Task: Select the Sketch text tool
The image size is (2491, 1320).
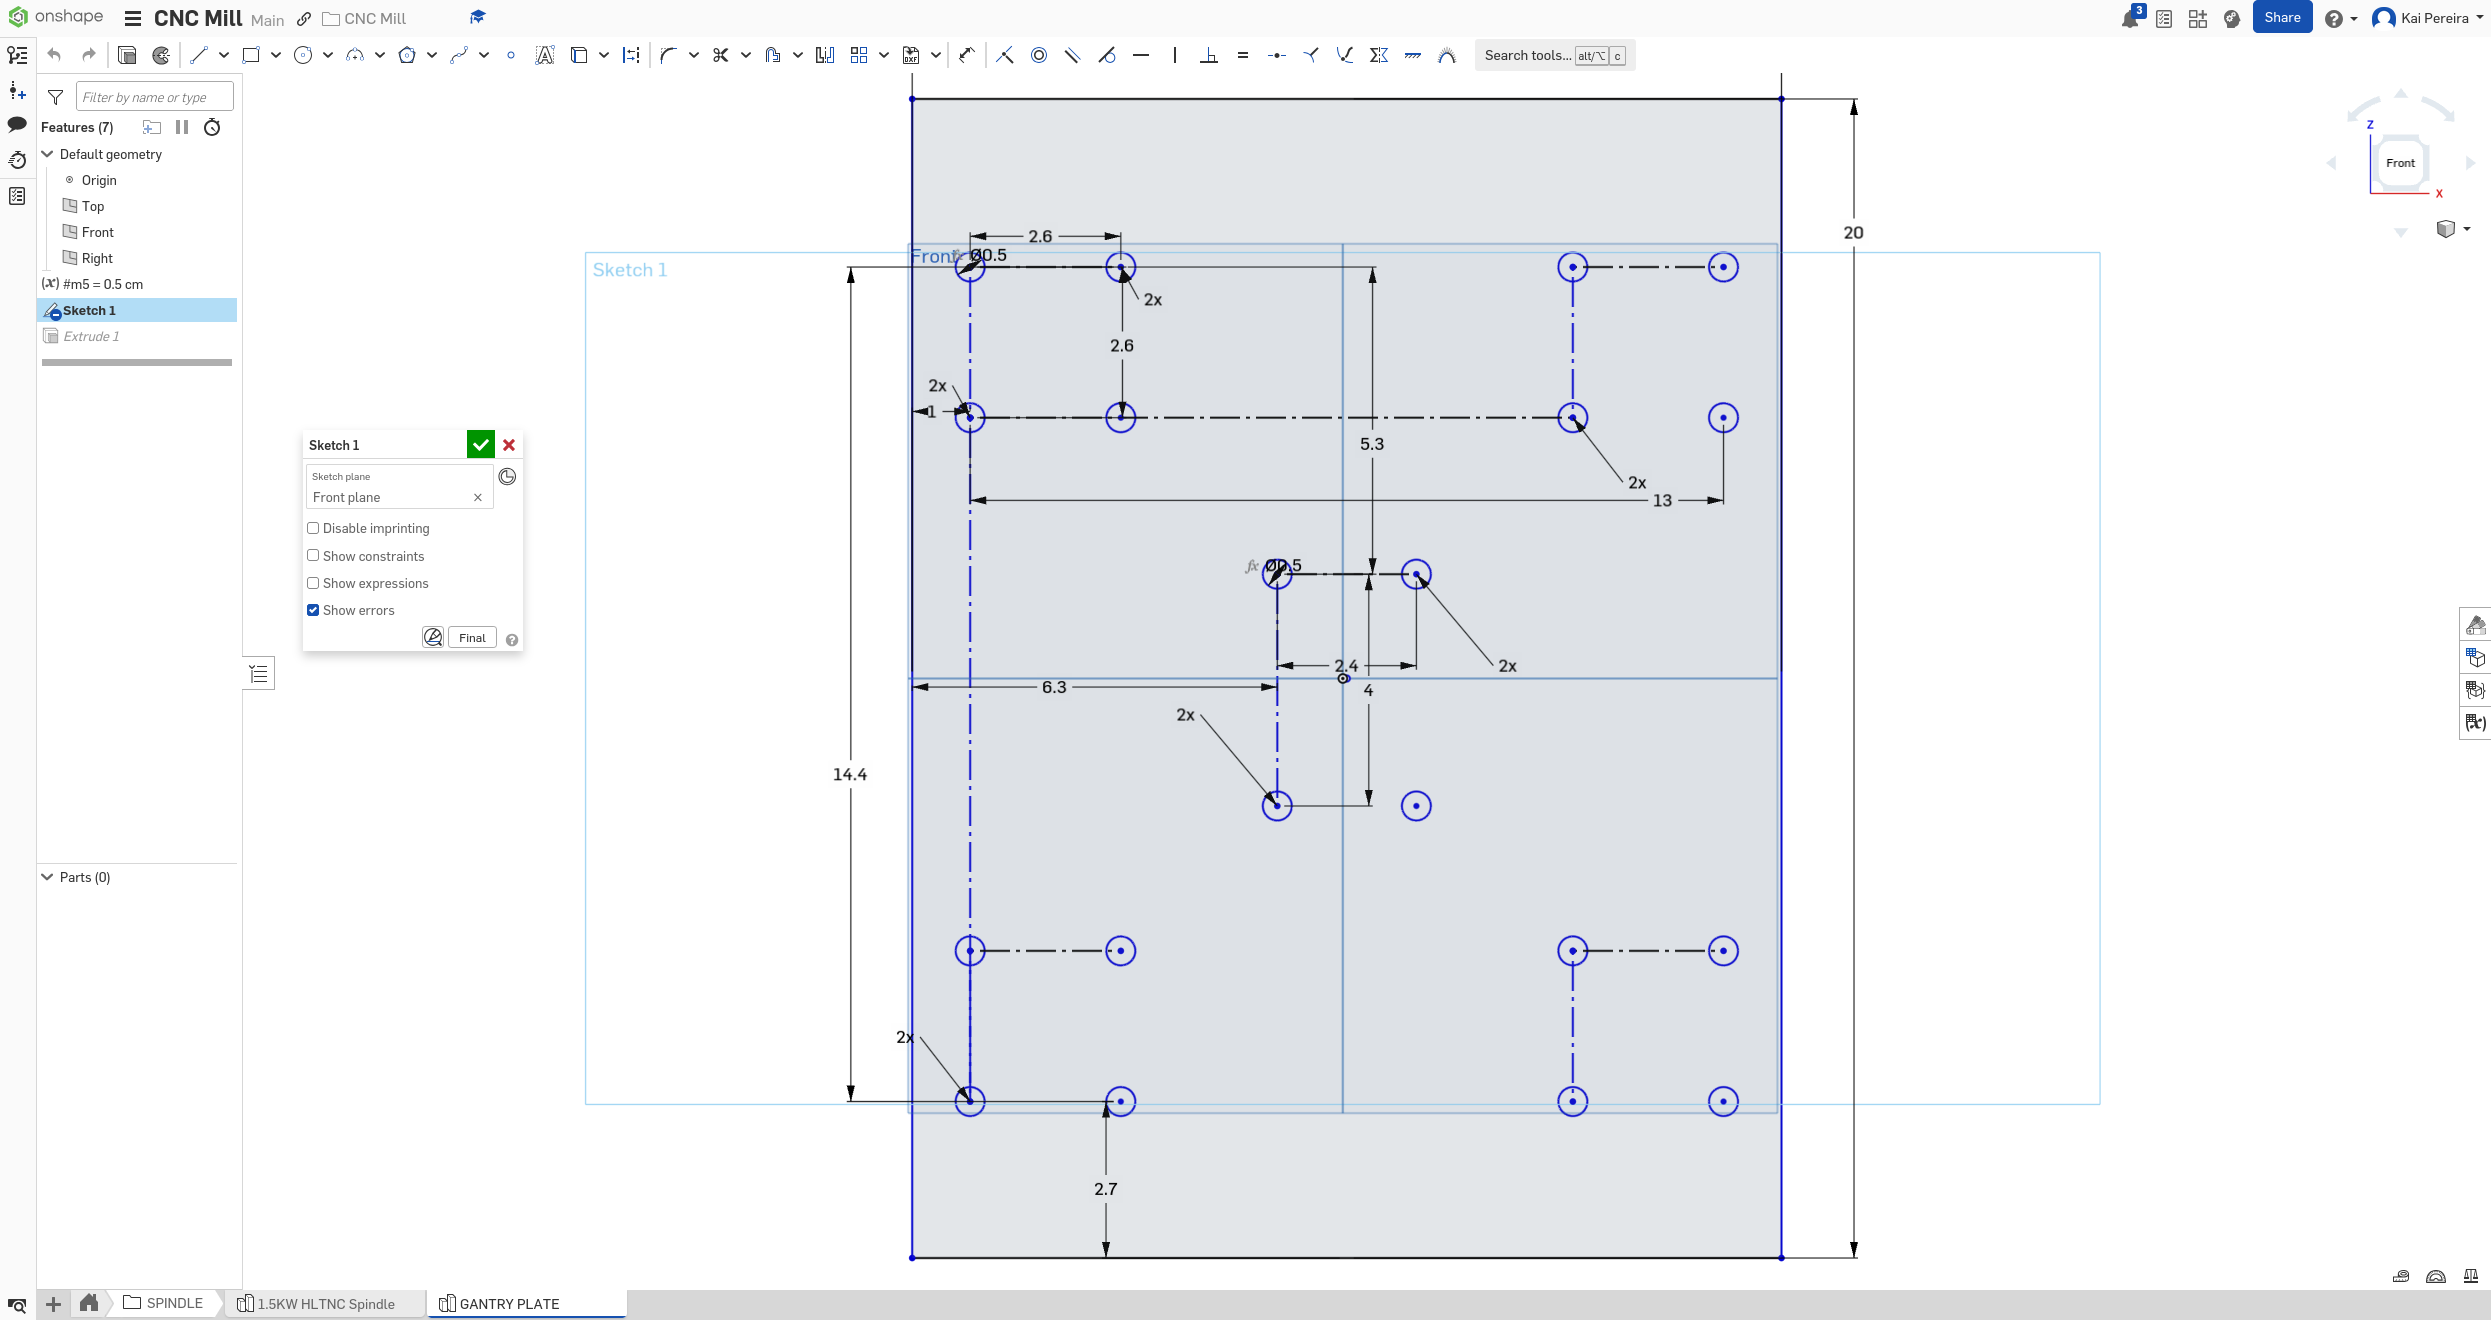Action: (545, 55)
